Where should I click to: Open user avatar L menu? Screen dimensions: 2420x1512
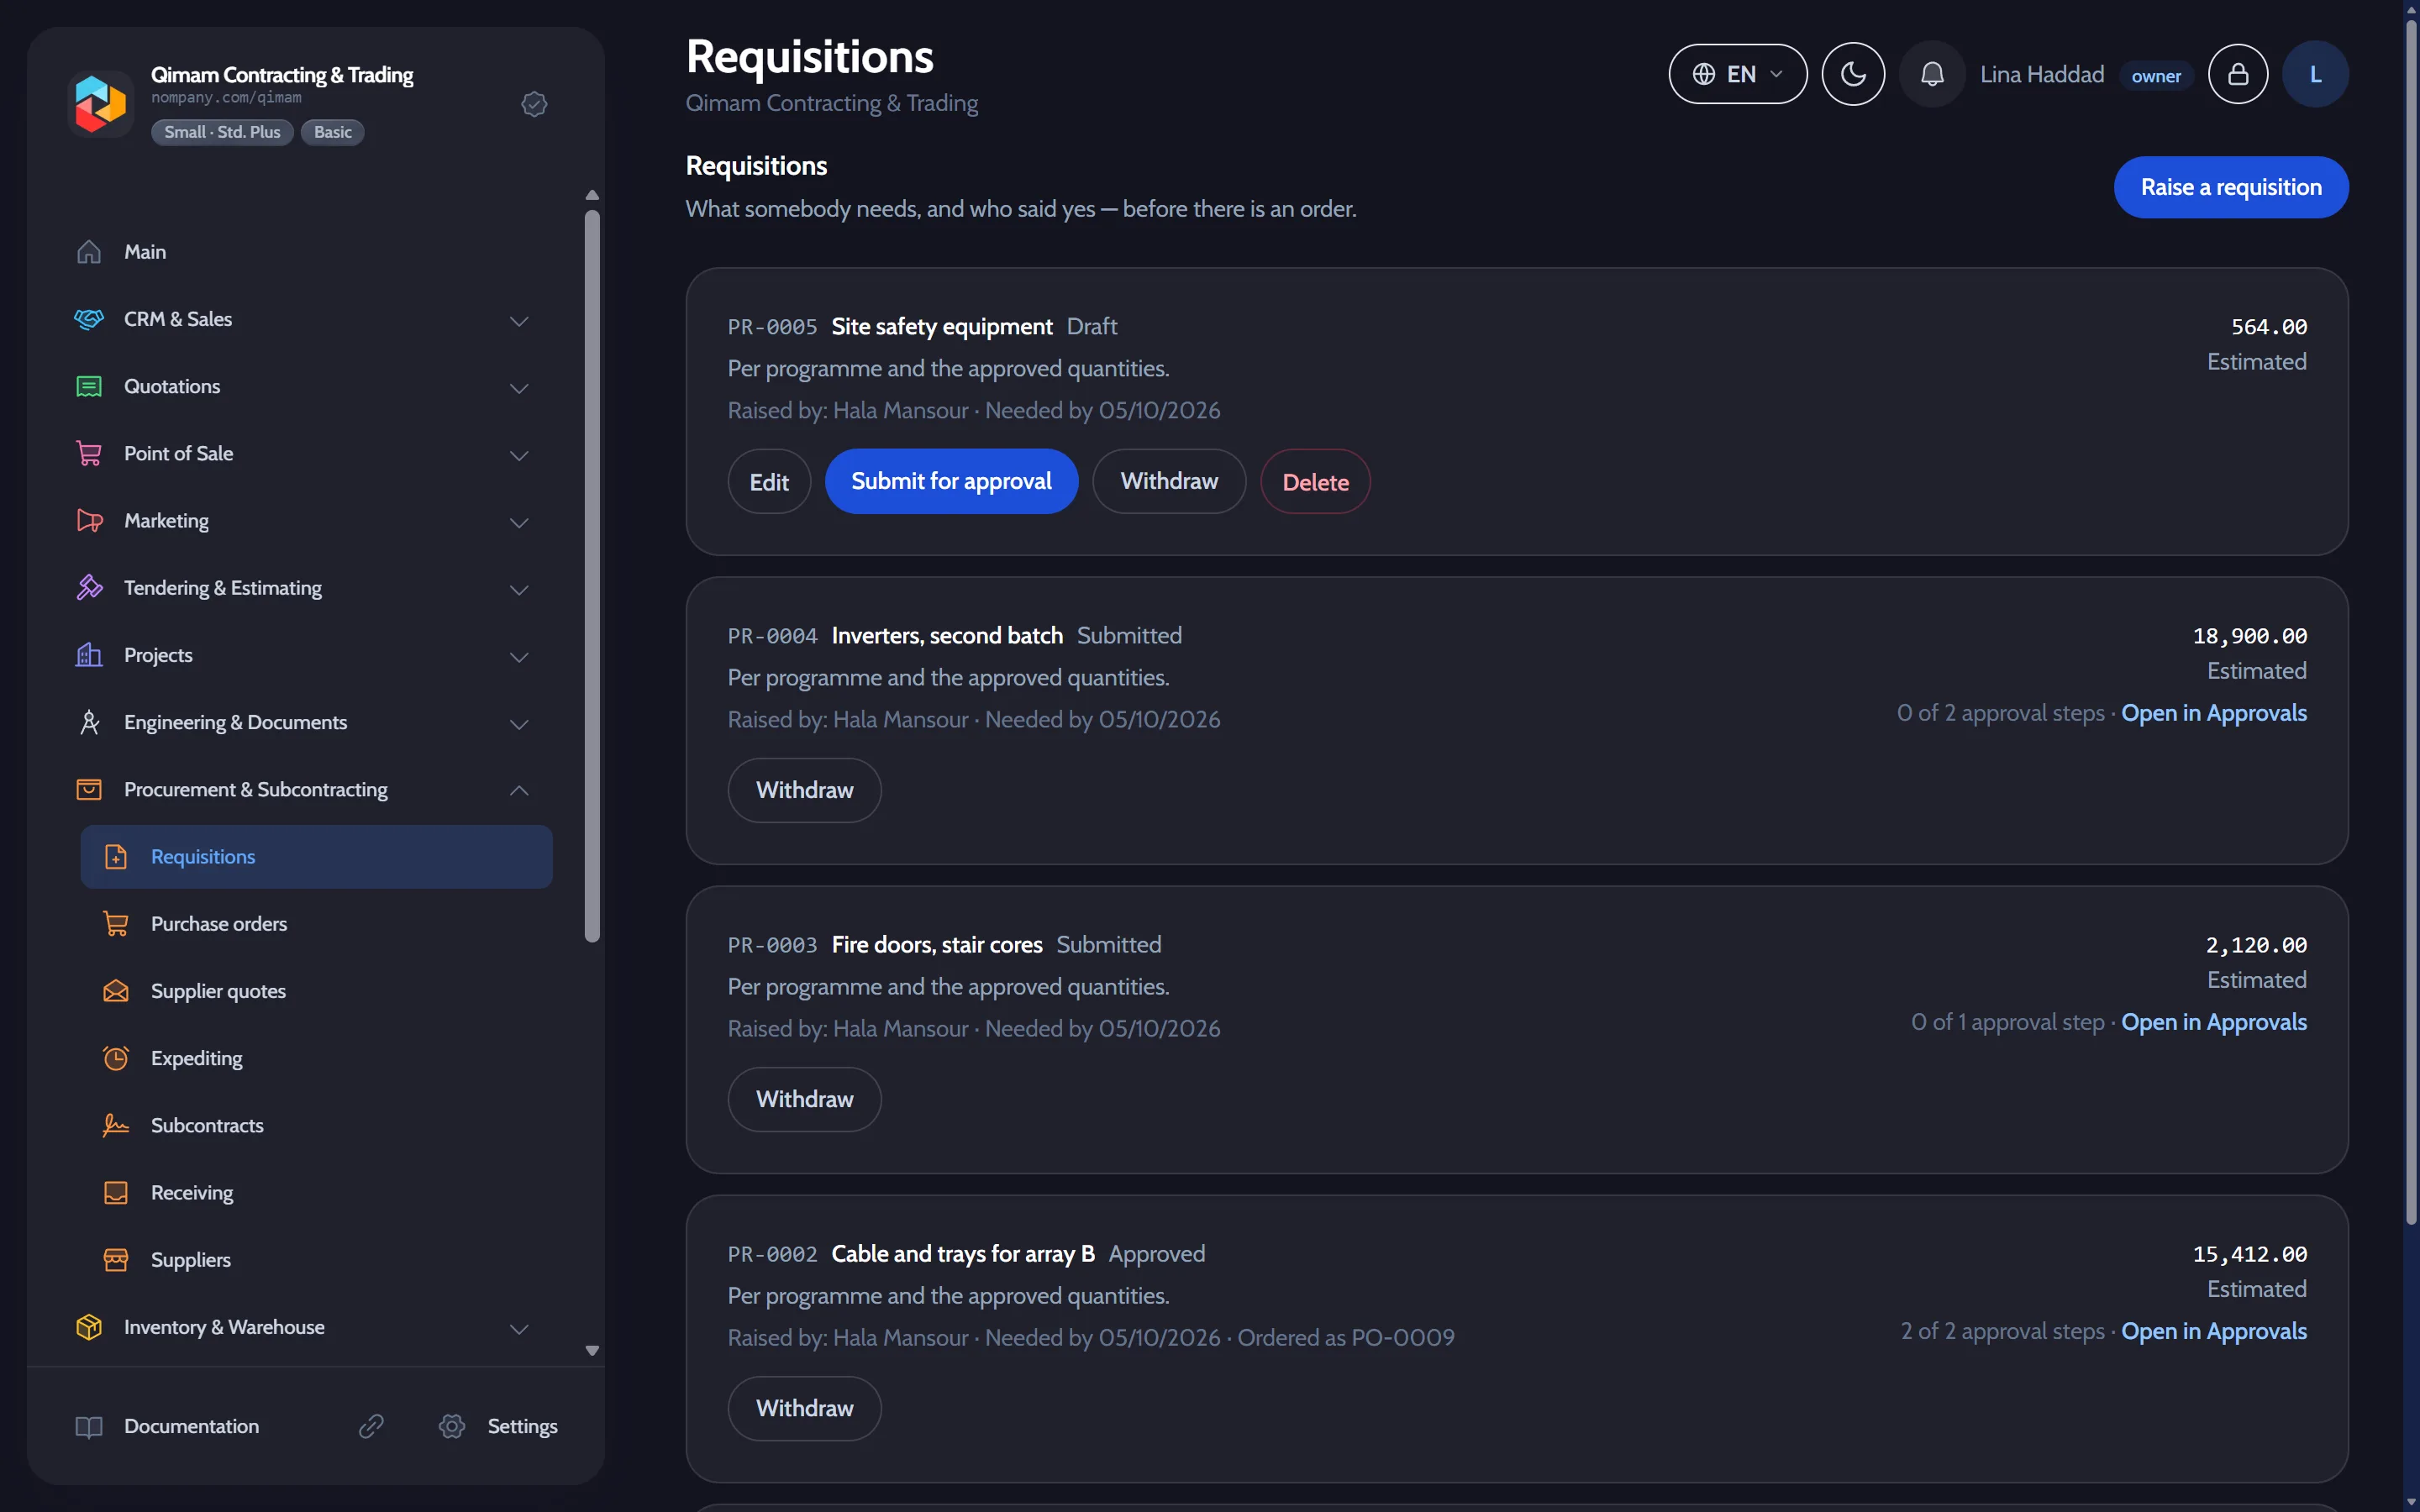click(x=2315, y=74)
